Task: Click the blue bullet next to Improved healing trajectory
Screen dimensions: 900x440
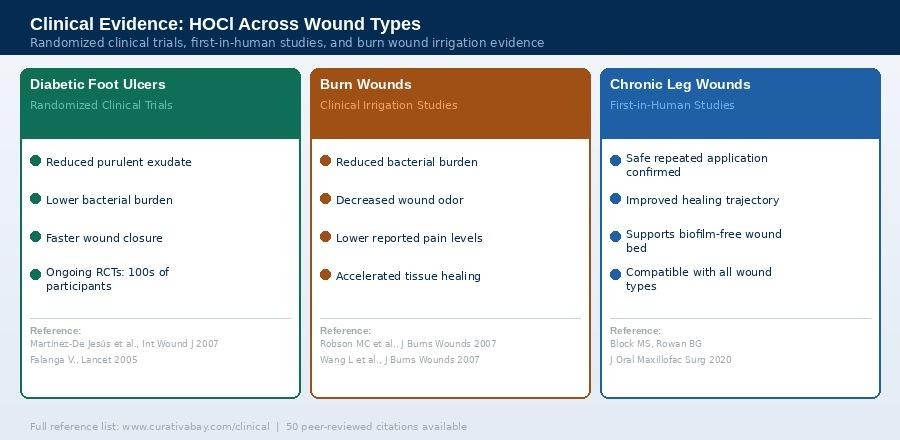Action: click(x=615, y=199)
